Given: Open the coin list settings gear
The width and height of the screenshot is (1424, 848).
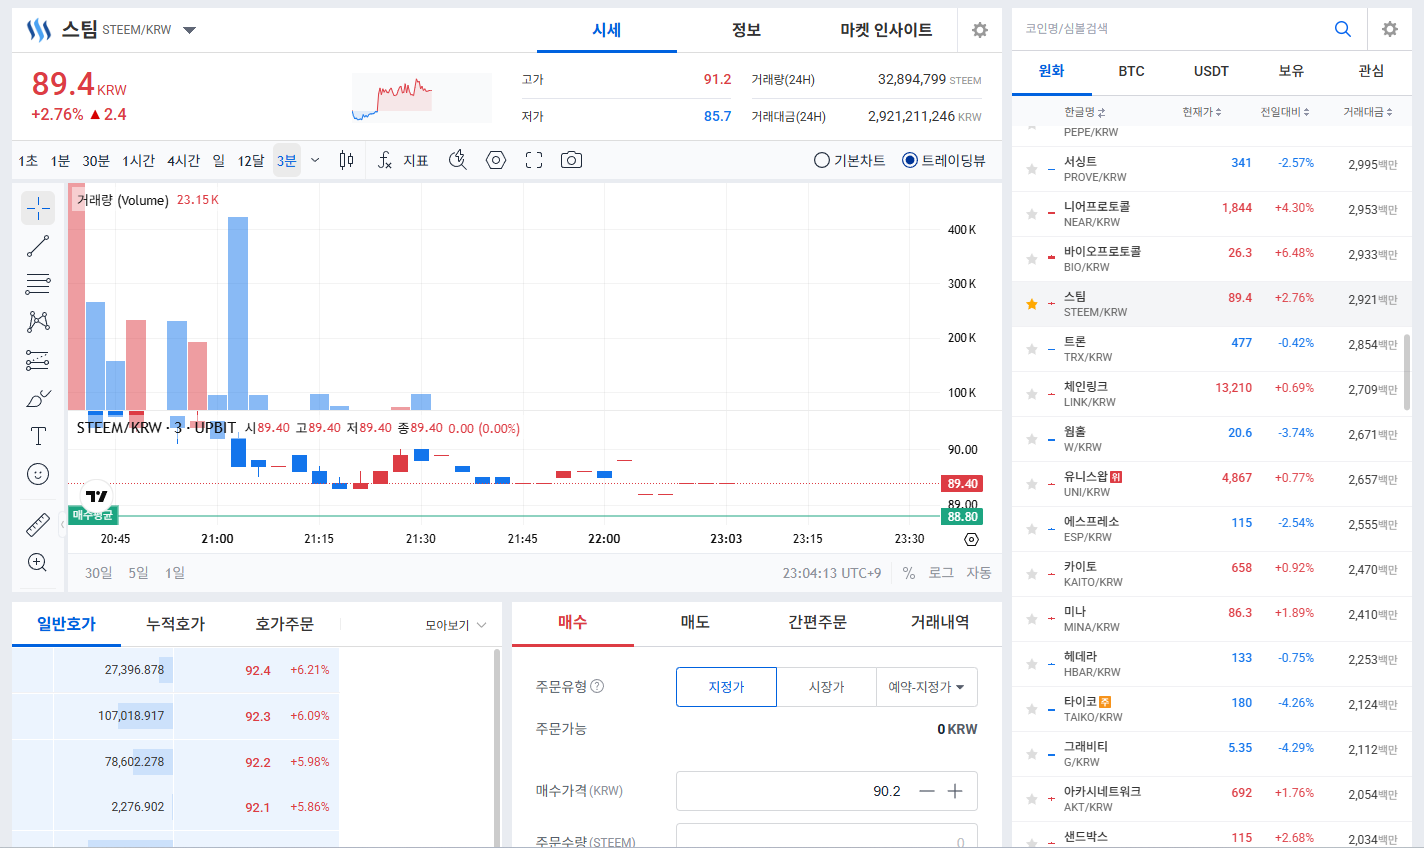Looking at the screenshot, I should click(x=1390, y=29).
